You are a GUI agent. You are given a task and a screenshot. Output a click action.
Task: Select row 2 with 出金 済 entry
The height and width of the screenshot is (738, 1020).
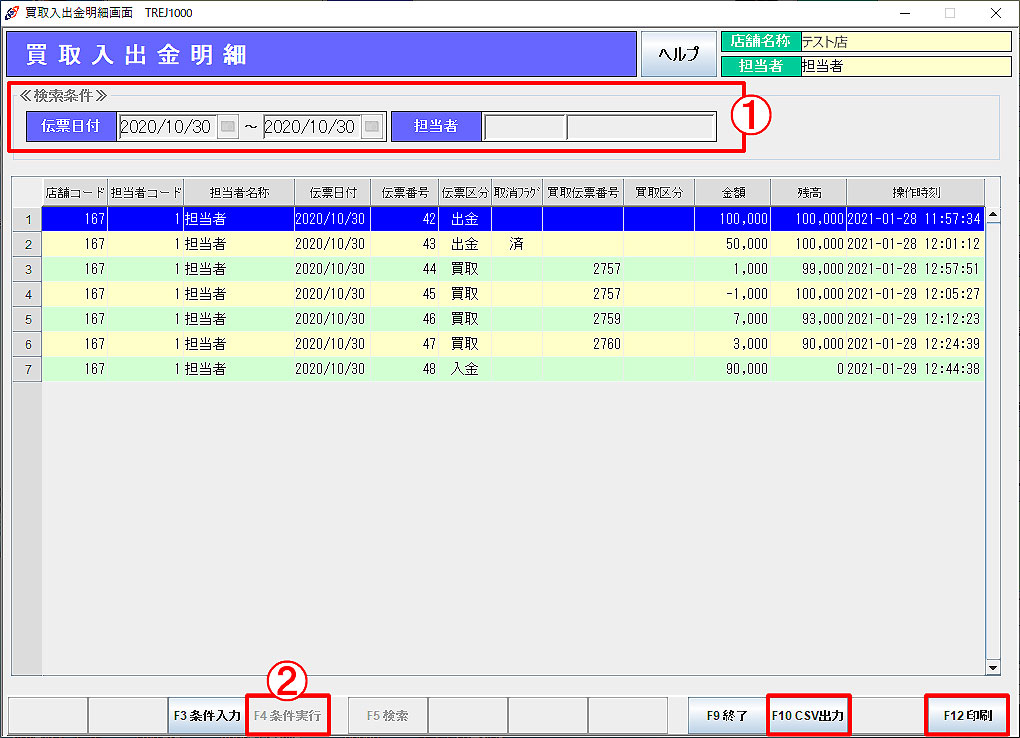(465, 244)
